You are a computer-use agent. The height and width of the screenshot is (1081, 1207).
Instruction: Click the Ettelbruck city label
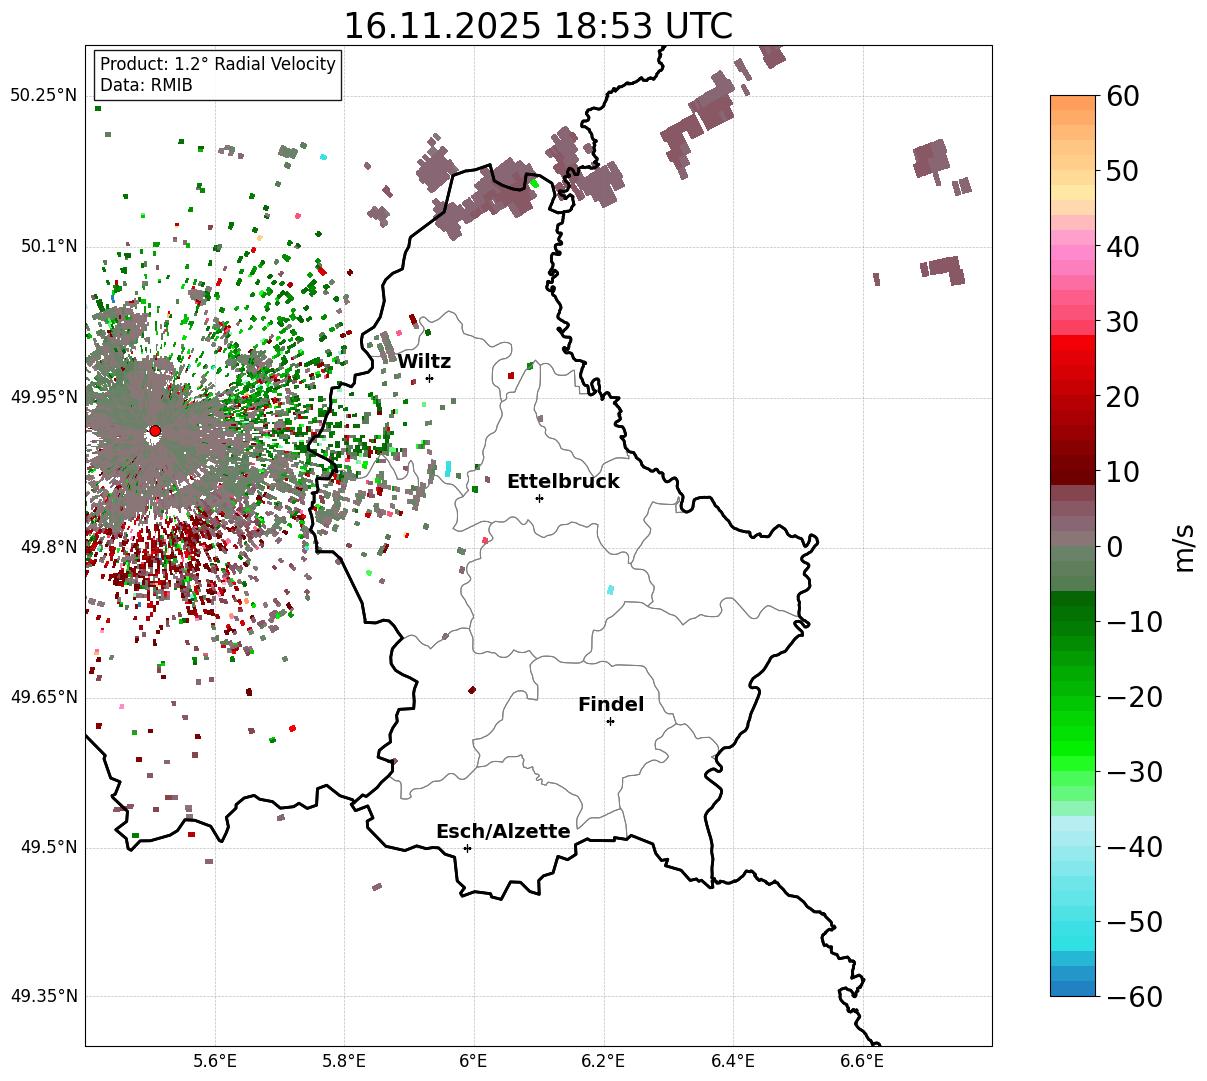click(563, 482)
